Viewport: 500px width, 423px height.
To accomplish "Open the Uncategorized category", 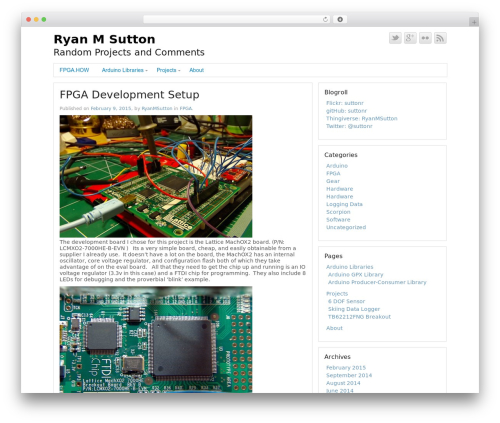I will click(346, 227).
